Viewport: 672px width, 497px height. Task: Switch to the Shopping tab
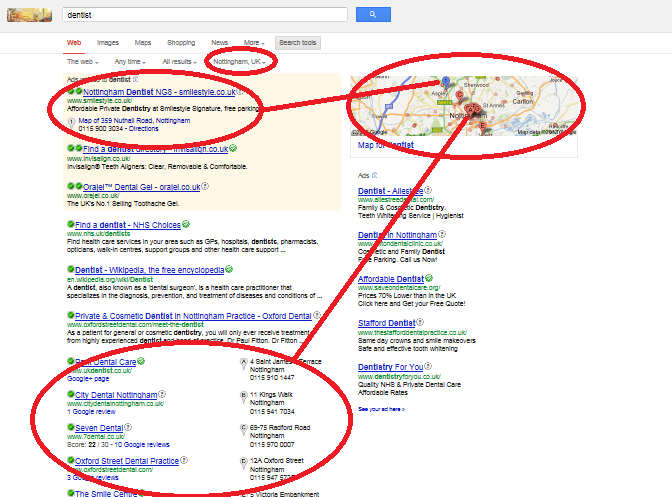click(181, 43)
